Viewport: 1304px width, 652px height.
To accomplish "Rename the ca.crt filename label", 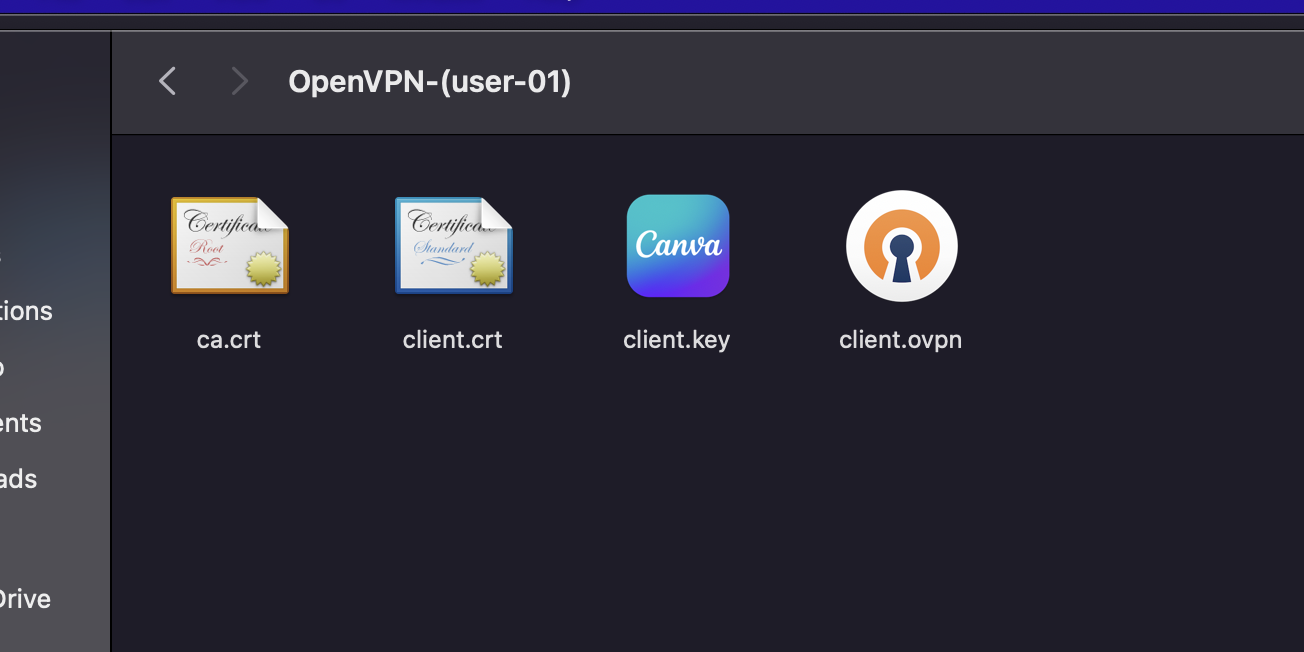I will click(229, 339).
